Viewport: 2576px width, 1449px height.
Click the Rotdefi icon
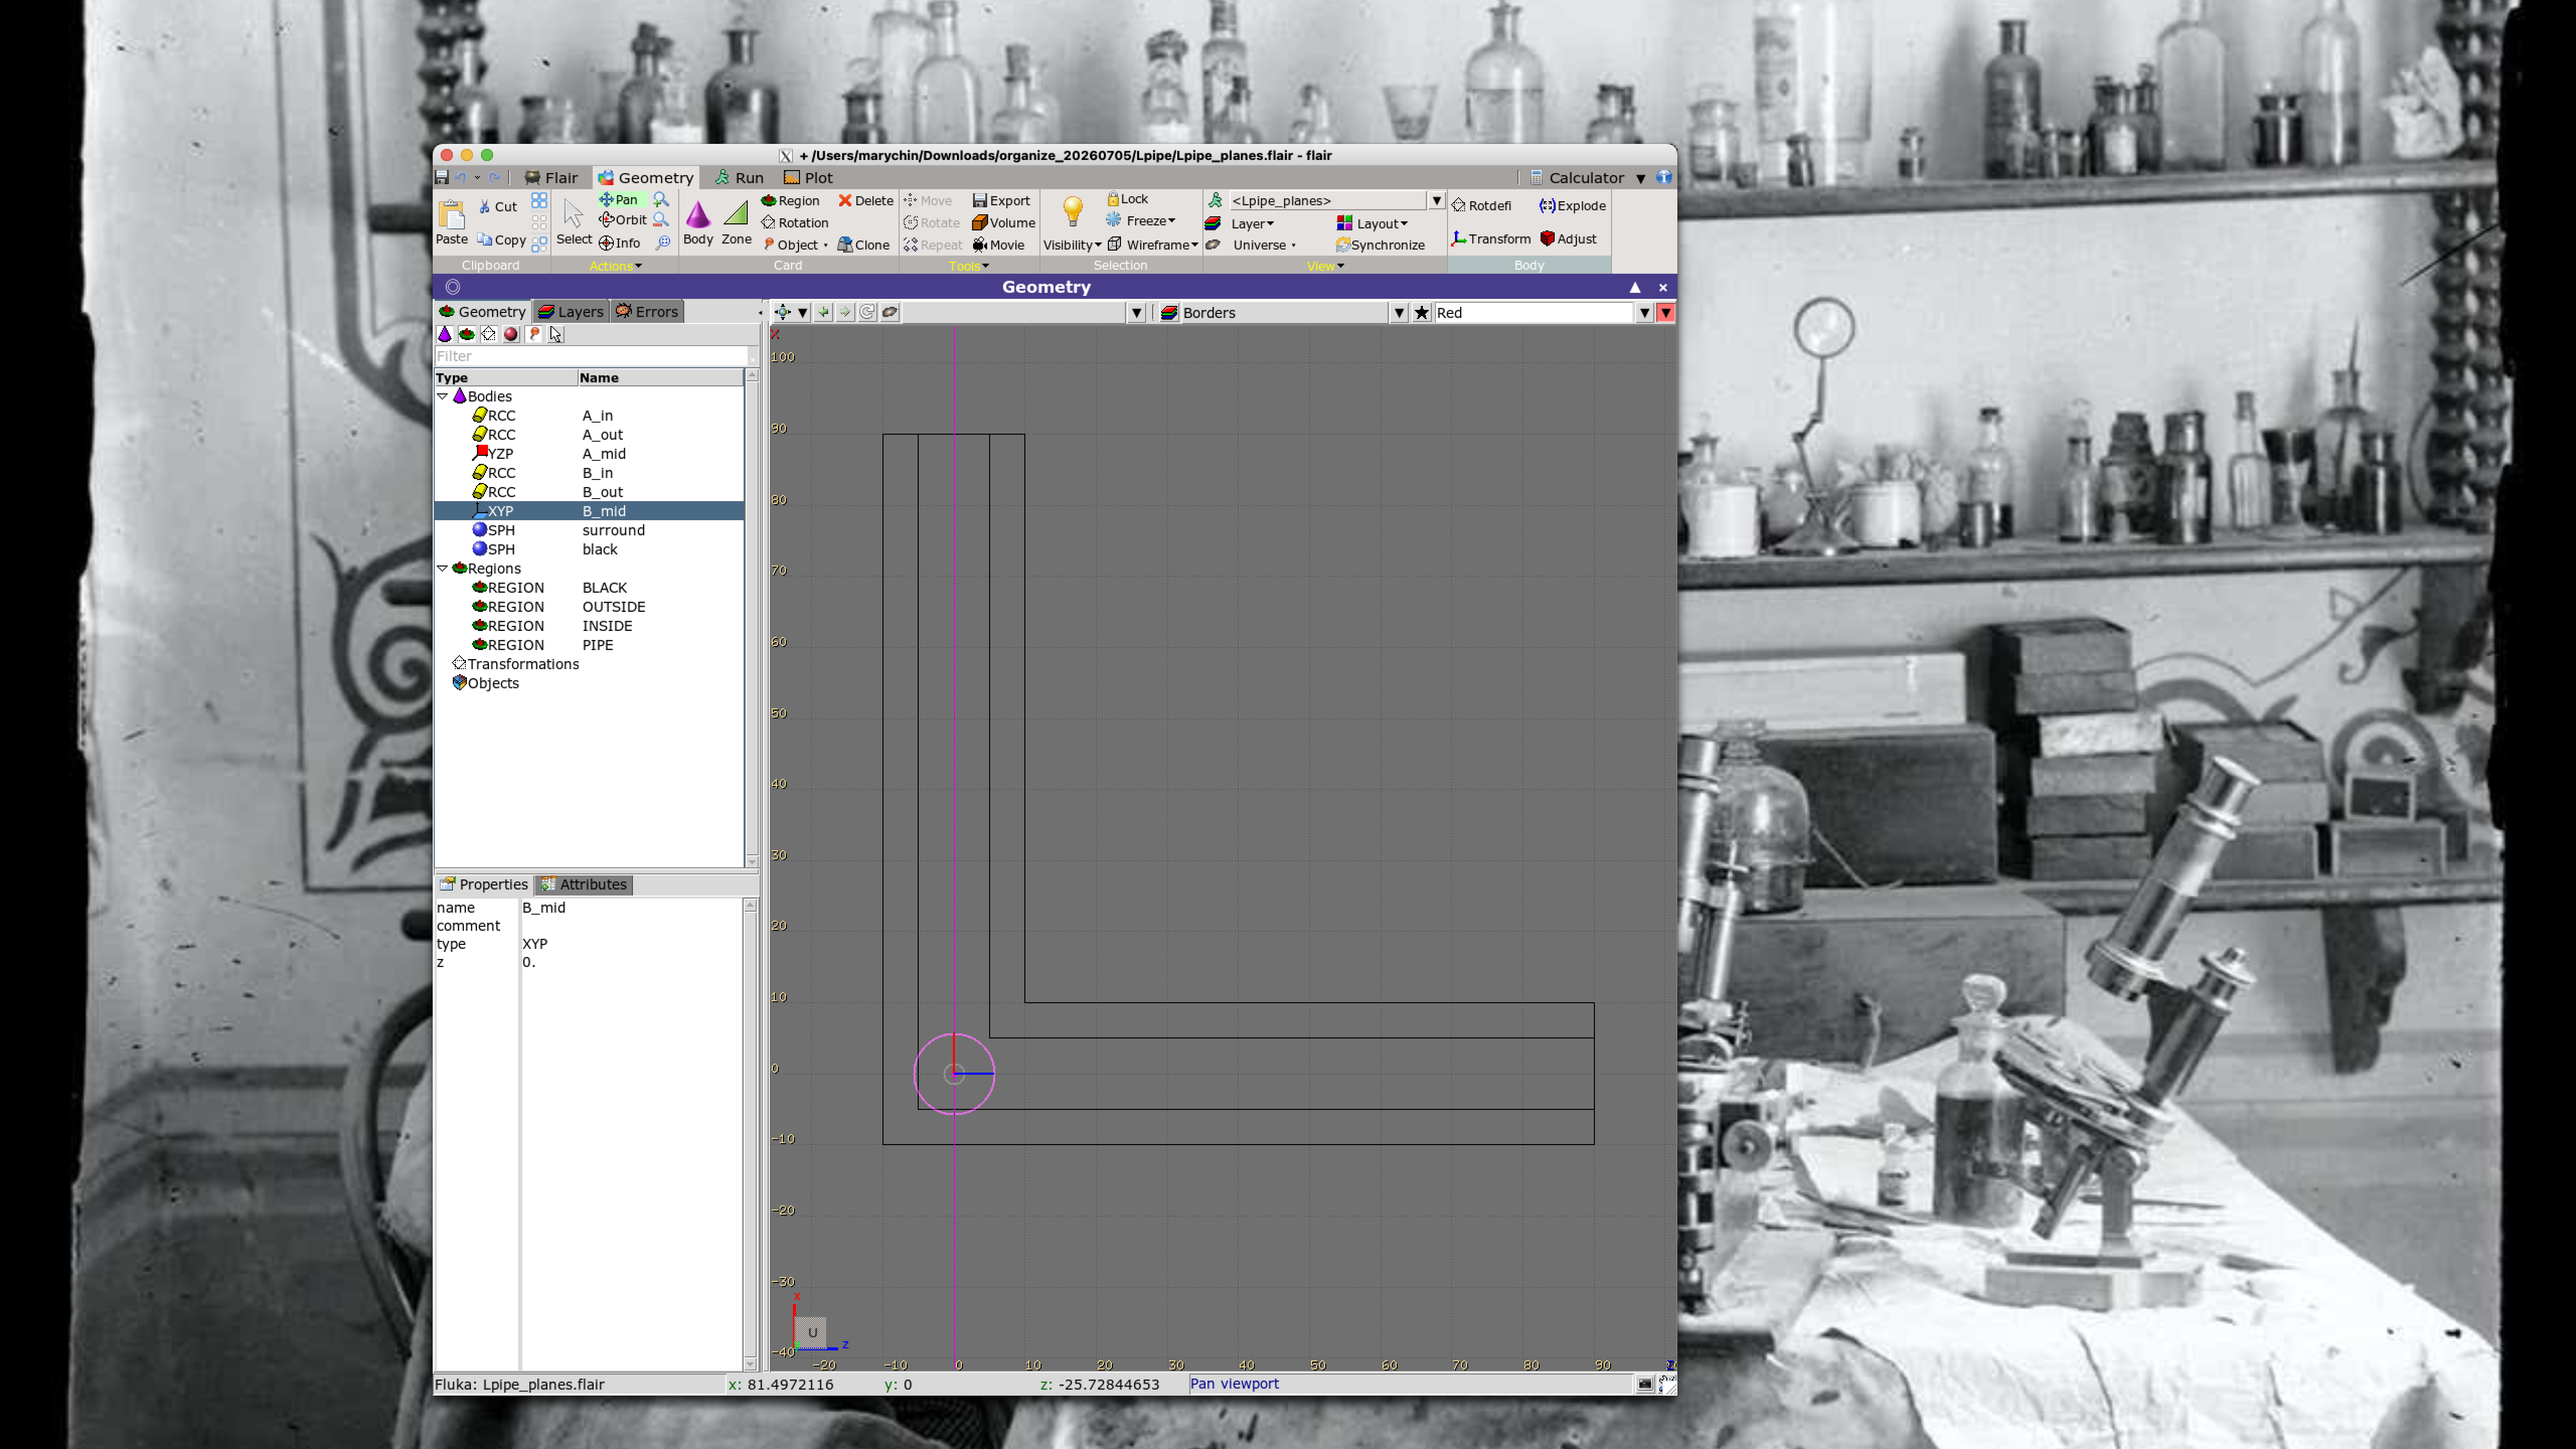1459,206
